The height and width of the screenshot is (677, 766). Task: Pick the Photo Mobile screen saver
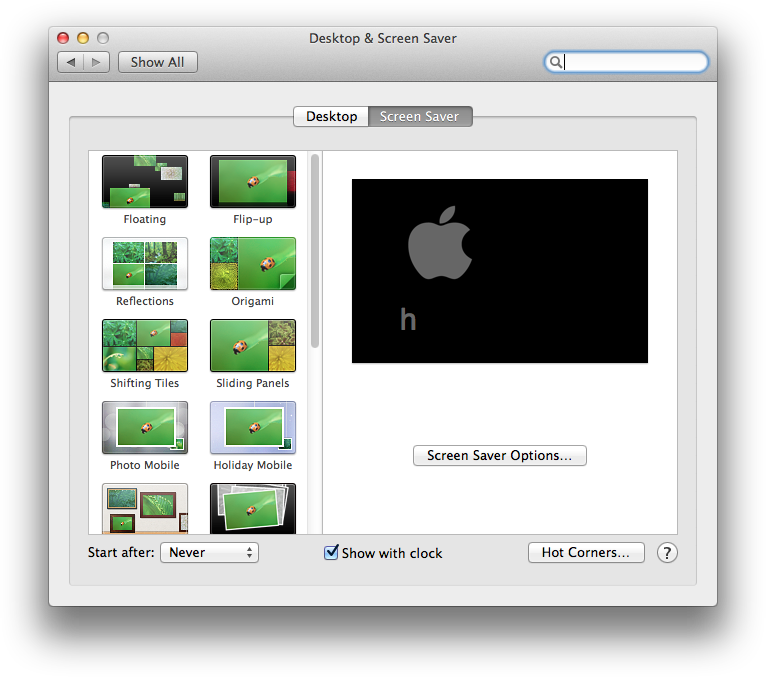point(145,428)
